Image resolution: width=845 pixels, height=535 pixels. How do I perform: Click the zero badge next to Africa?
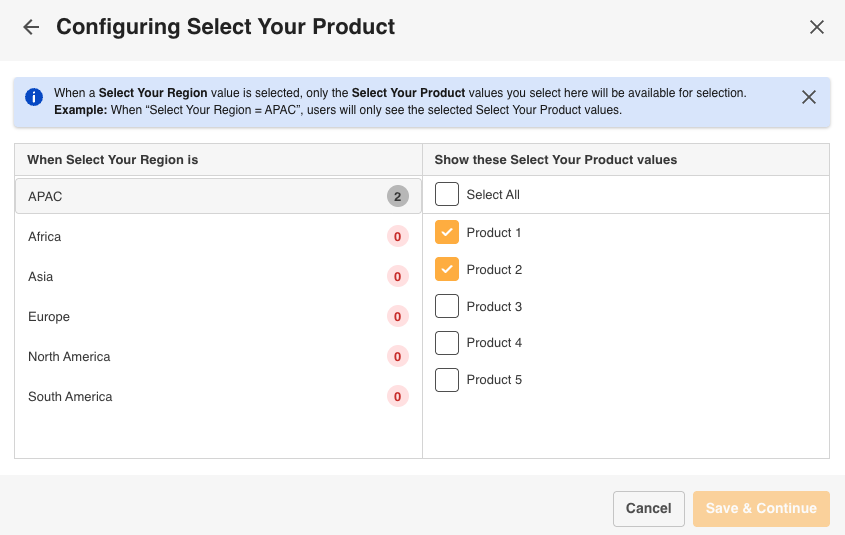coord(398,237)
